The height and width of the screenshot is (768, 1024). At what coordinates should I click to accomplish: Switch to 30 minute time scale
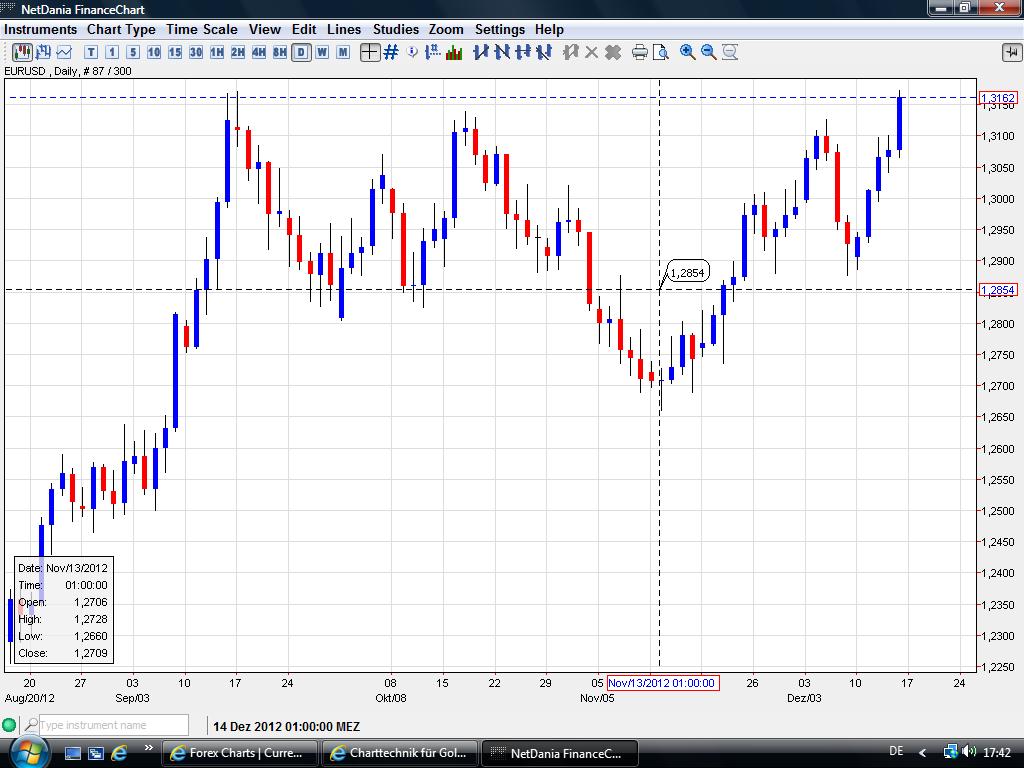point(195,52)
